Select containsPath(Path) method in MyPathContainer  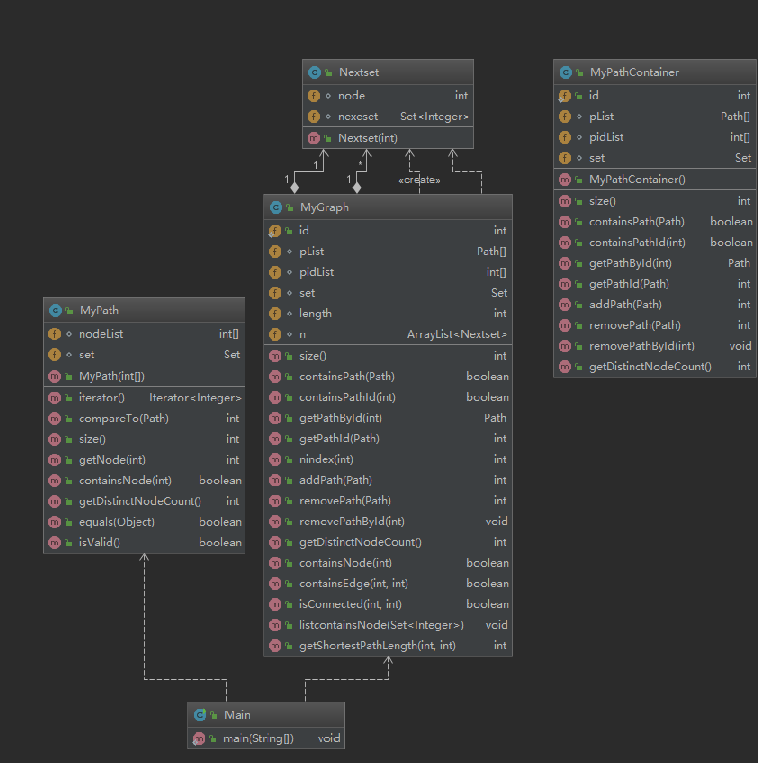pyautogui.click(x=637, y=221)
